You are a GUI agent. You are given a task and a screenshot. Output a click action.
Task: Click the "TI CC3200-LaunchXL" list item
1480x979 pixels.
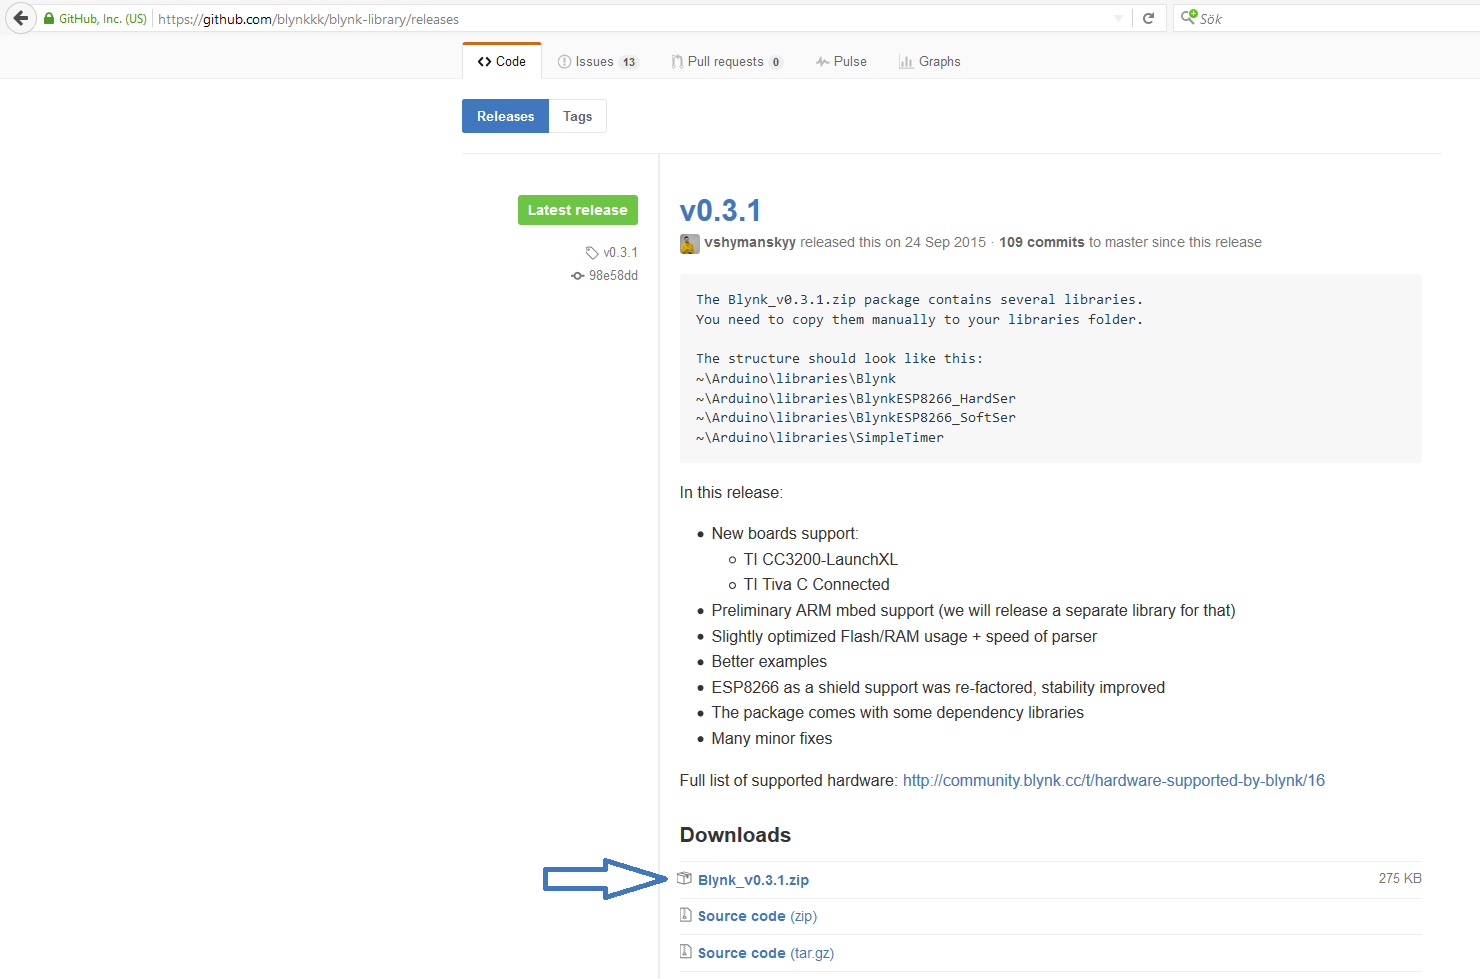(820, 559)
